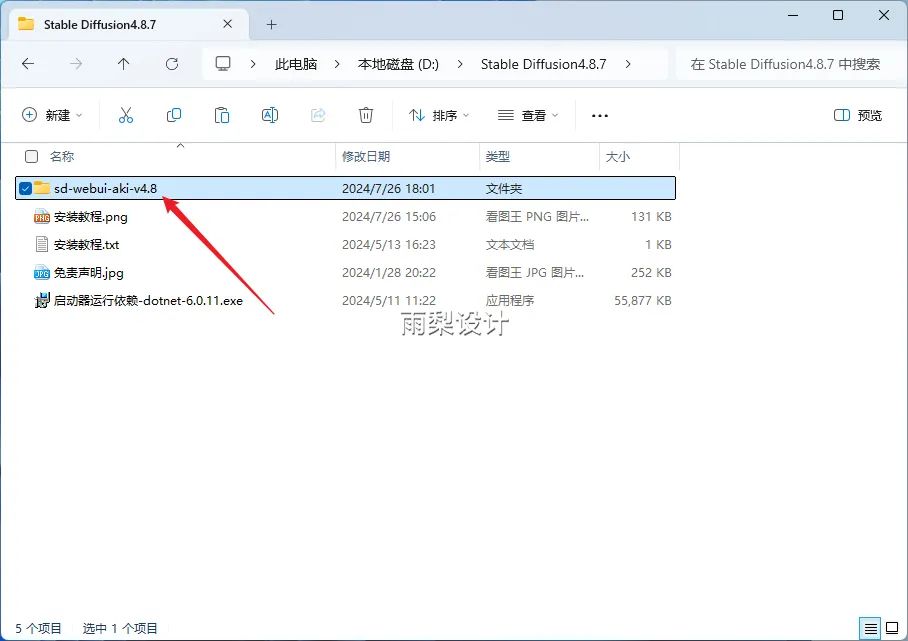Expand chevron after 本地磁盘 (D:)
Screen dimensions: 908x641
tap(460, 64)
